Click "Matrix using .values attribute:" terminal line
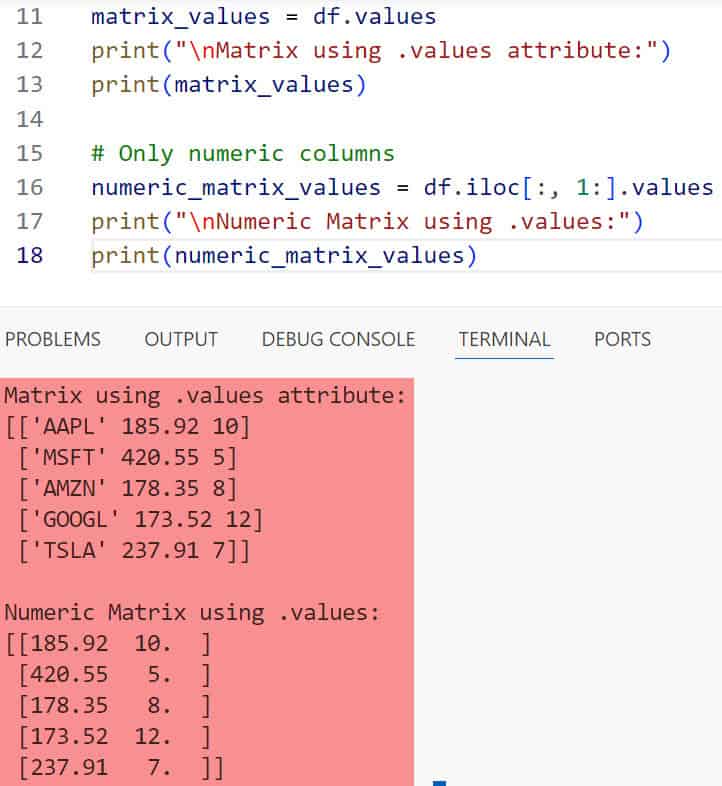This screenshot has height=786, width=722. 205,396
